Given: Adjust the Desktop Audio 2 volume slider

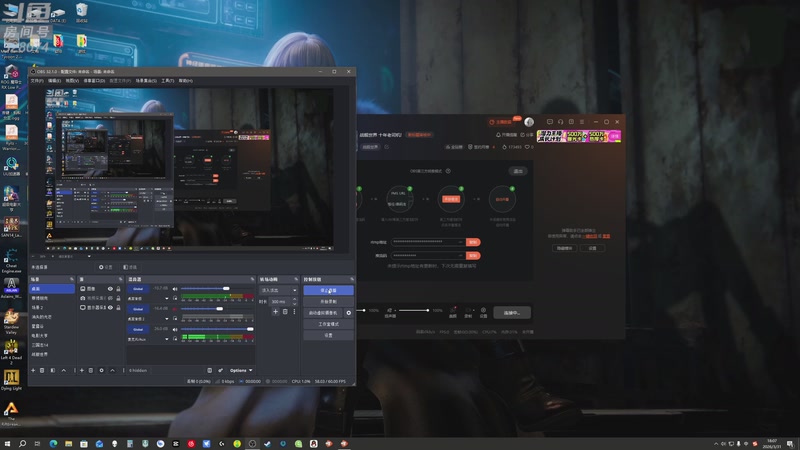Looking at the screenshot, I should 217,309.
